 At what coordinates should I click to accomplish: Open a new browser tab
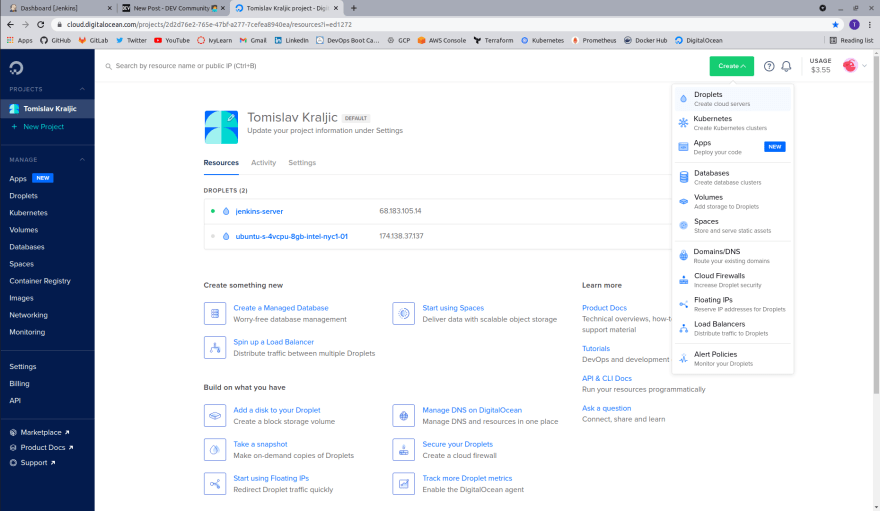(354, 8)
